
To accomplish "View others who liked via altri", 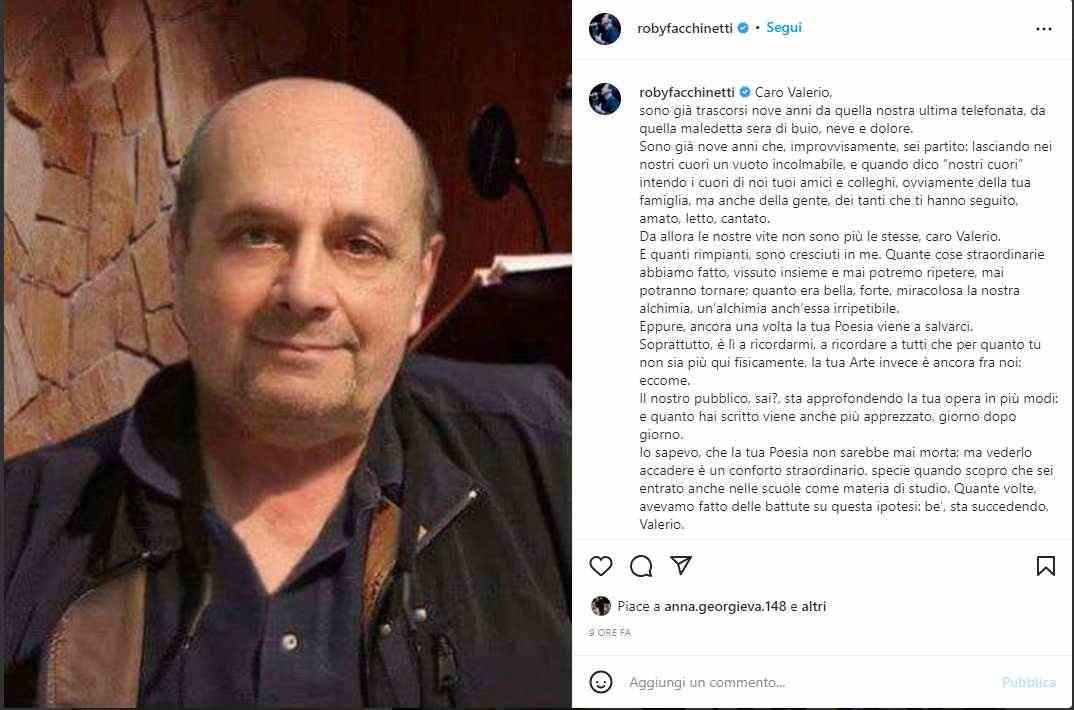I will point(814,606).
